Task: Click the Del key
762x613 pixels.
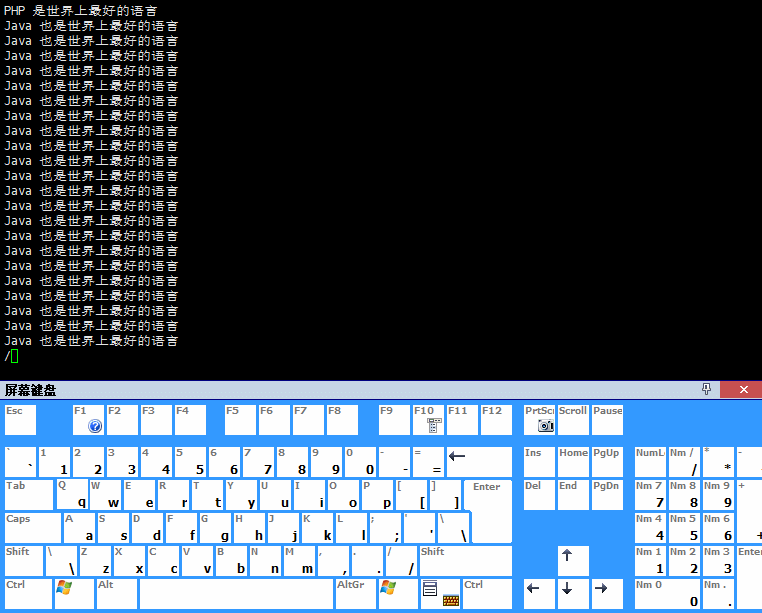Action: [539, 495]
